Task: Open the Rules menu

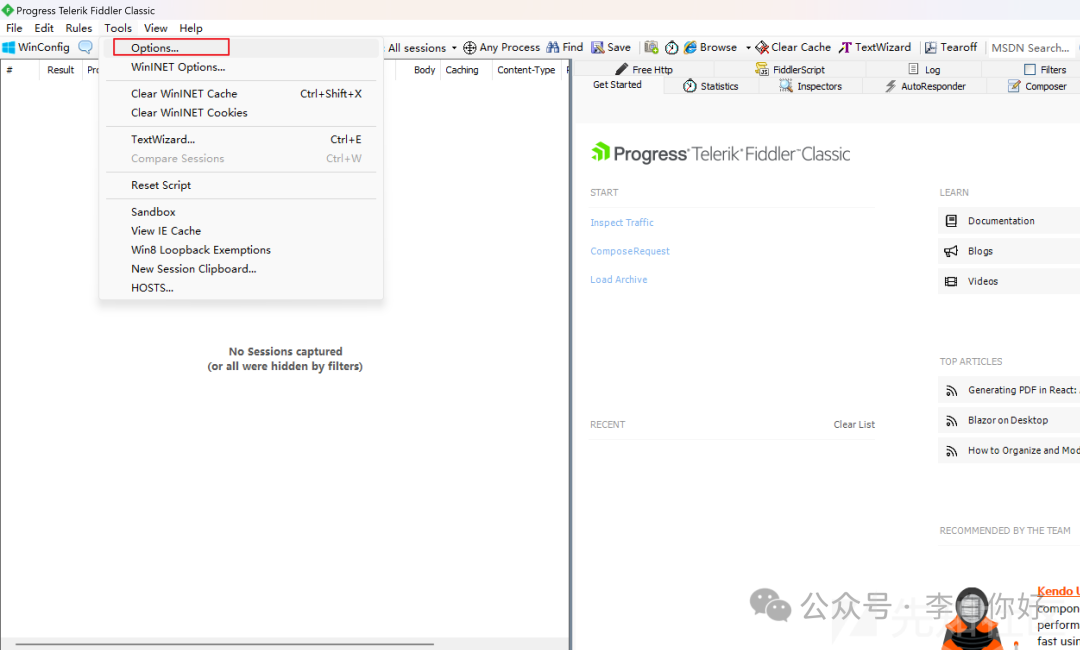Action: tap(79, 28)
